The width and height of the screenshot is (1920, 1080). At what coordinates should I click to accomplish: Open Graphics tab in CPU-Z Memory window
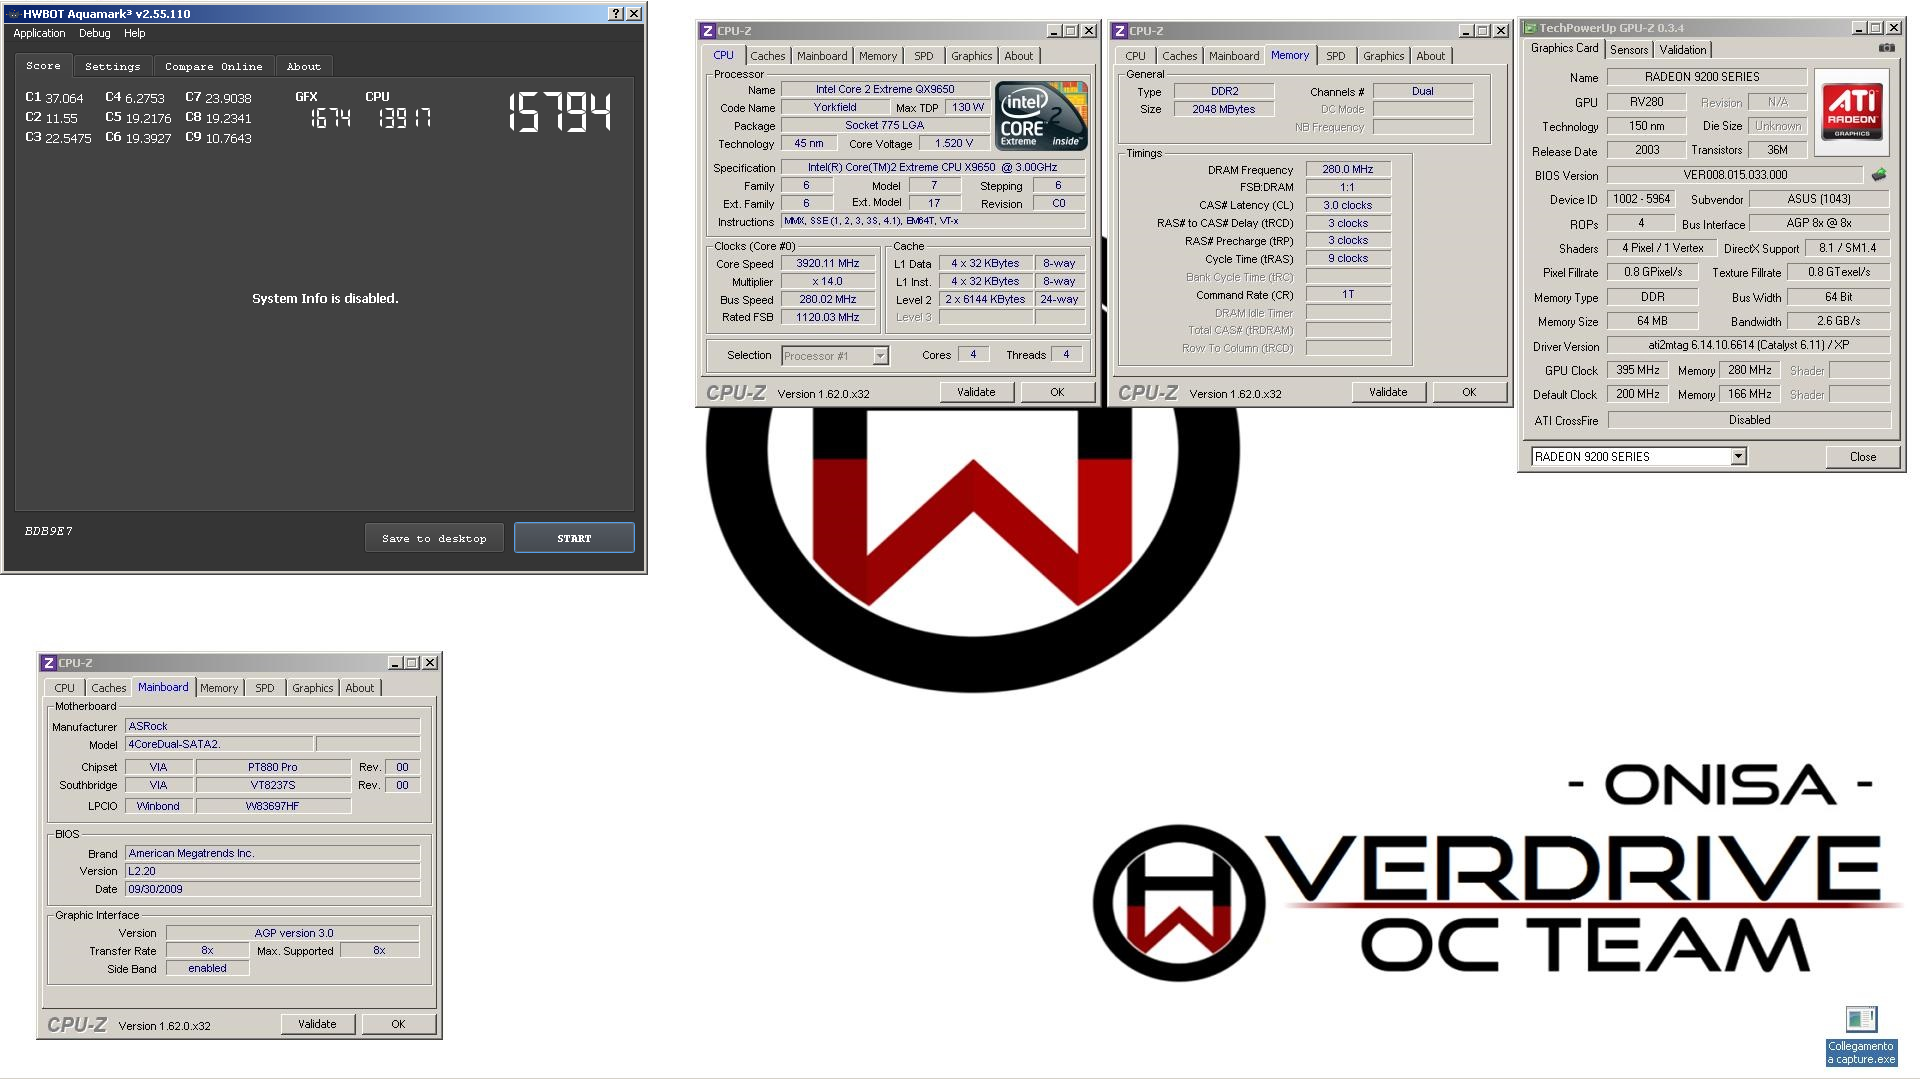[x=1383, y=56]
